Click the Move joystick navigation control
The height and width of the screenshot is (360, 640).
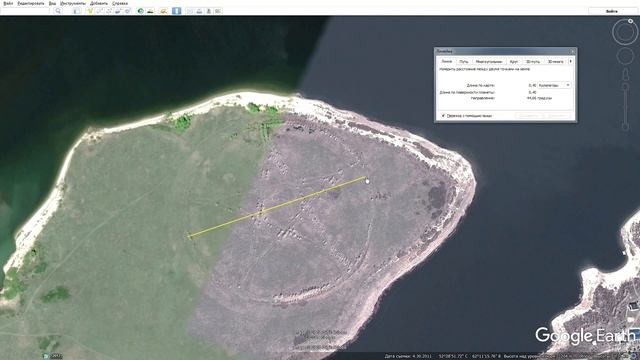pos(625,56)
